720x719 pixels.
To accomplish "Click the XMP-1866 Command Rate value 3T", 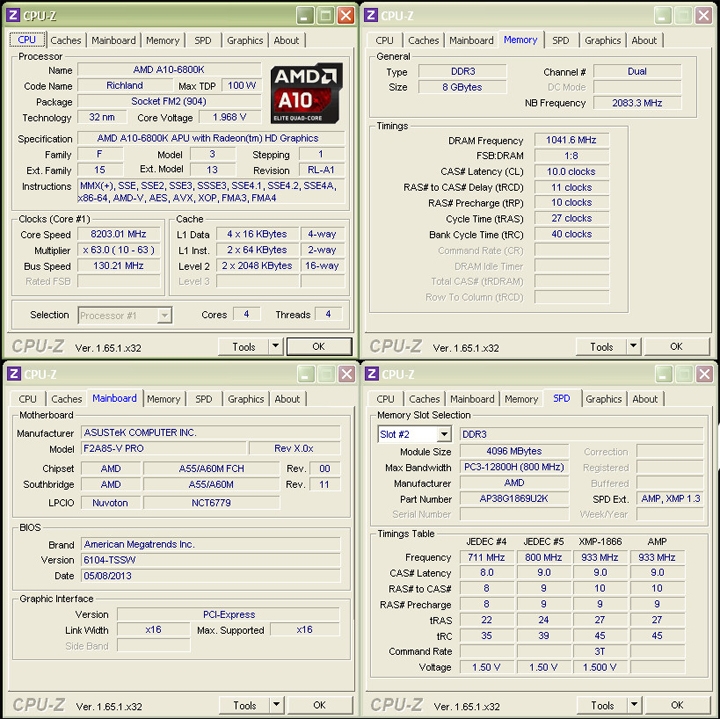I will tap(600, 652).
